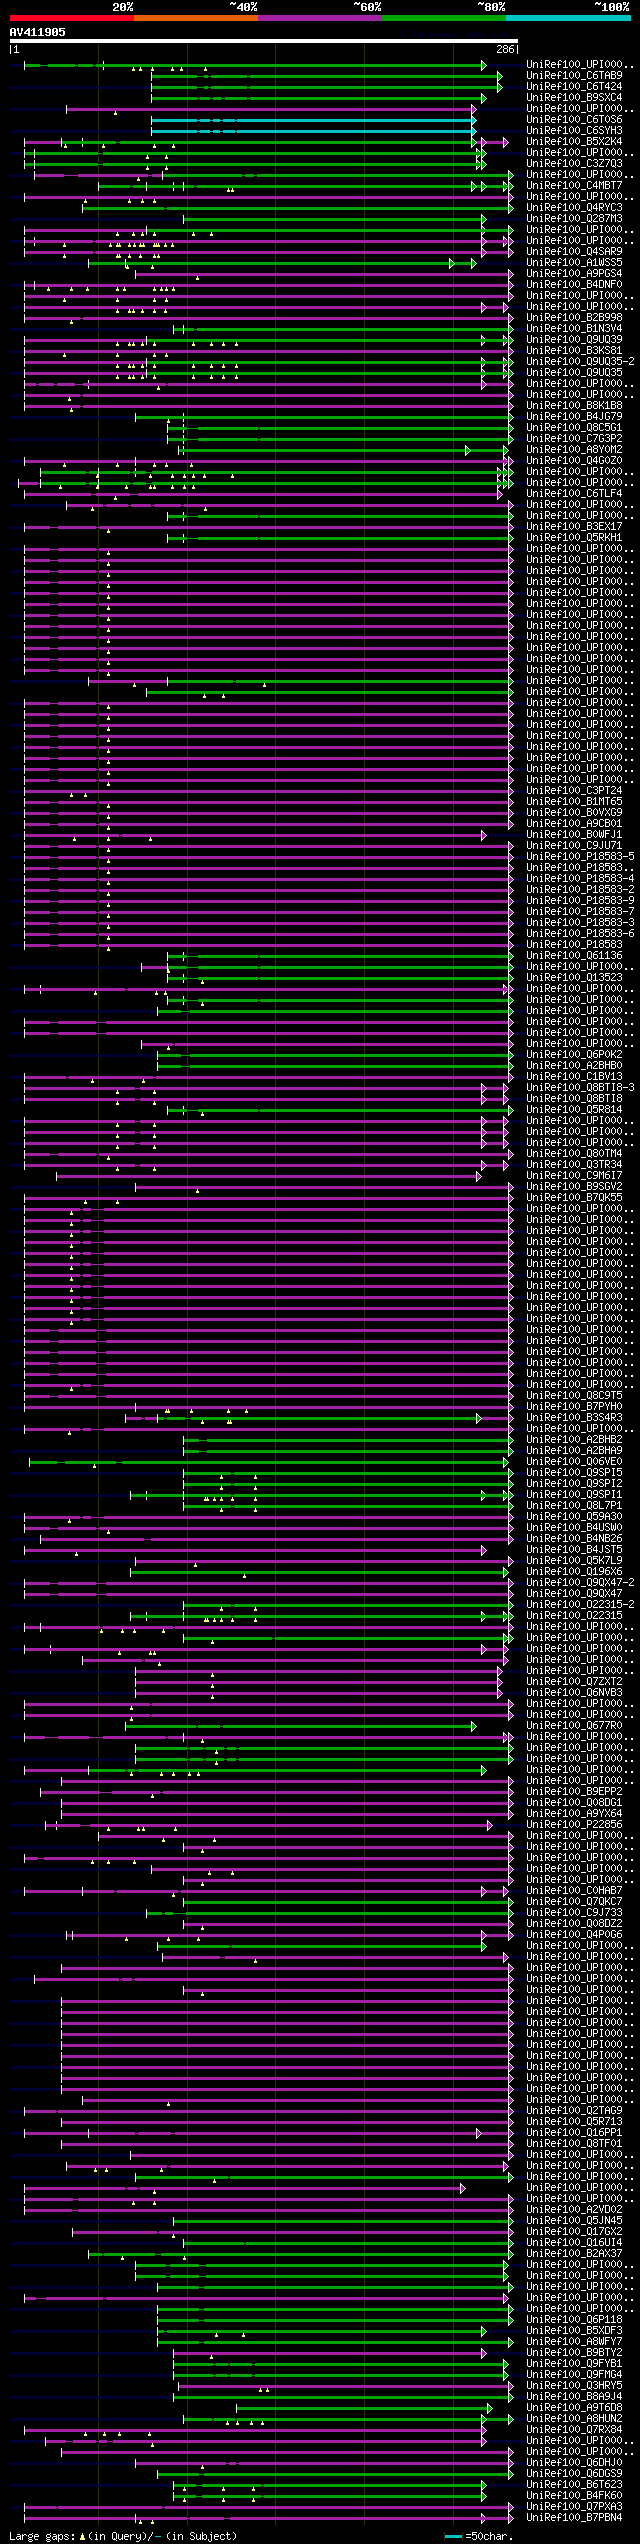Select label UniRef100_P18583-5
This screenshot has width=640, height=2544.
point(580,856)
